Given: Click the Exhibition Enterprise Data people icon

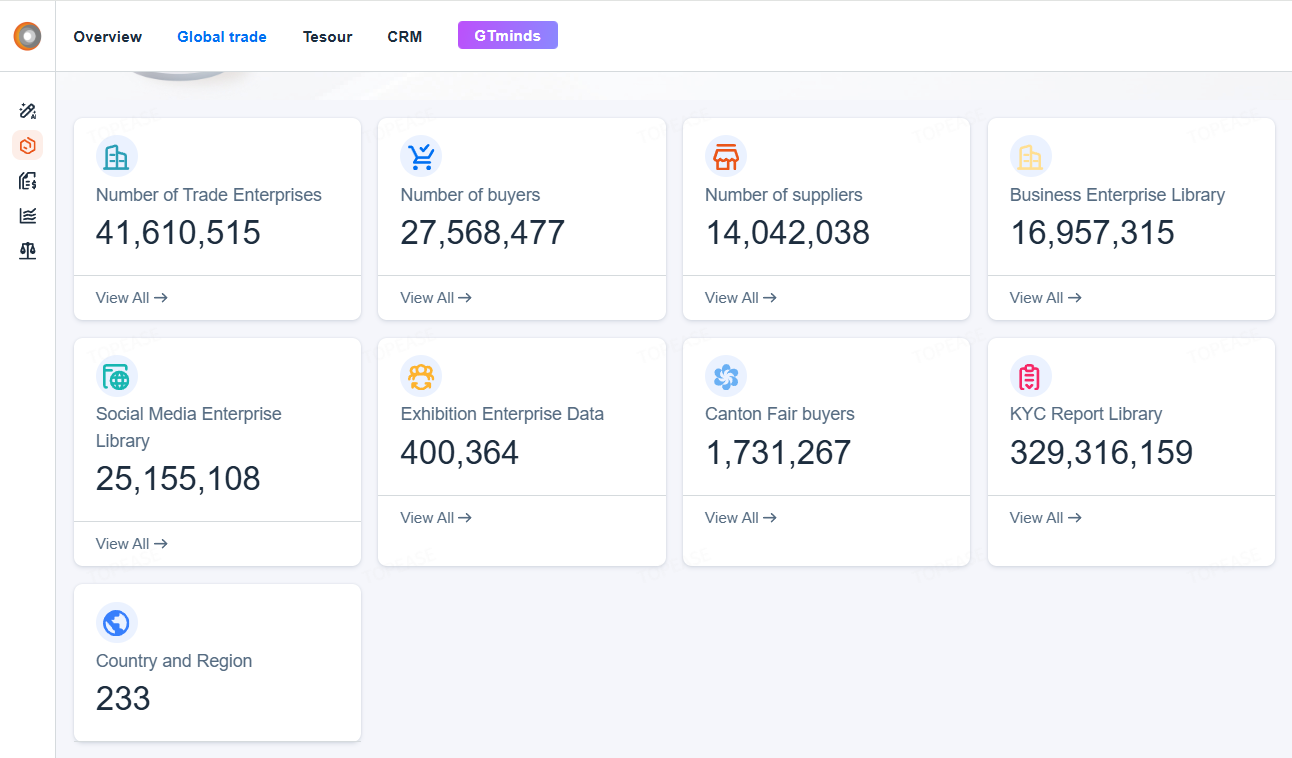Looking at the screenshot, I should pos(421,376).
